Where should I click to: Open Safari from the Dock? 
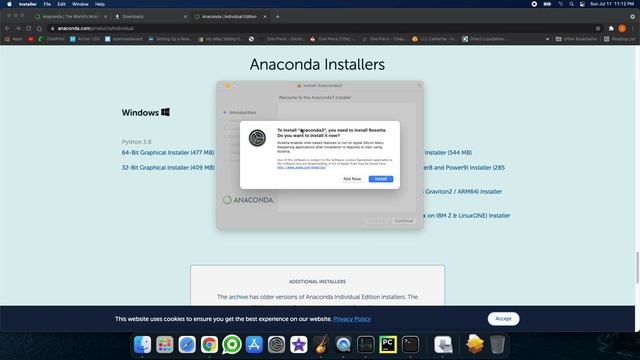[187, 344]
